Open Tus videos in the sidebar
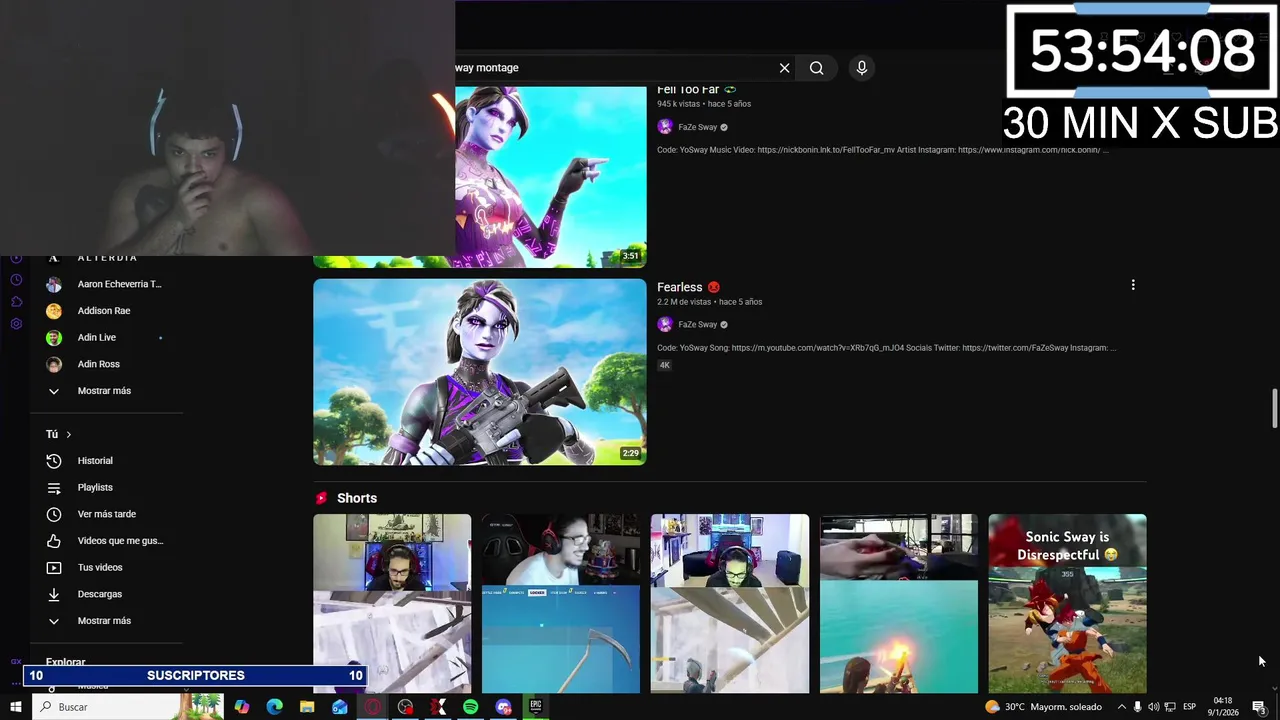The width and height of the screenshot is (1280, 720). [x=106, y=567]
